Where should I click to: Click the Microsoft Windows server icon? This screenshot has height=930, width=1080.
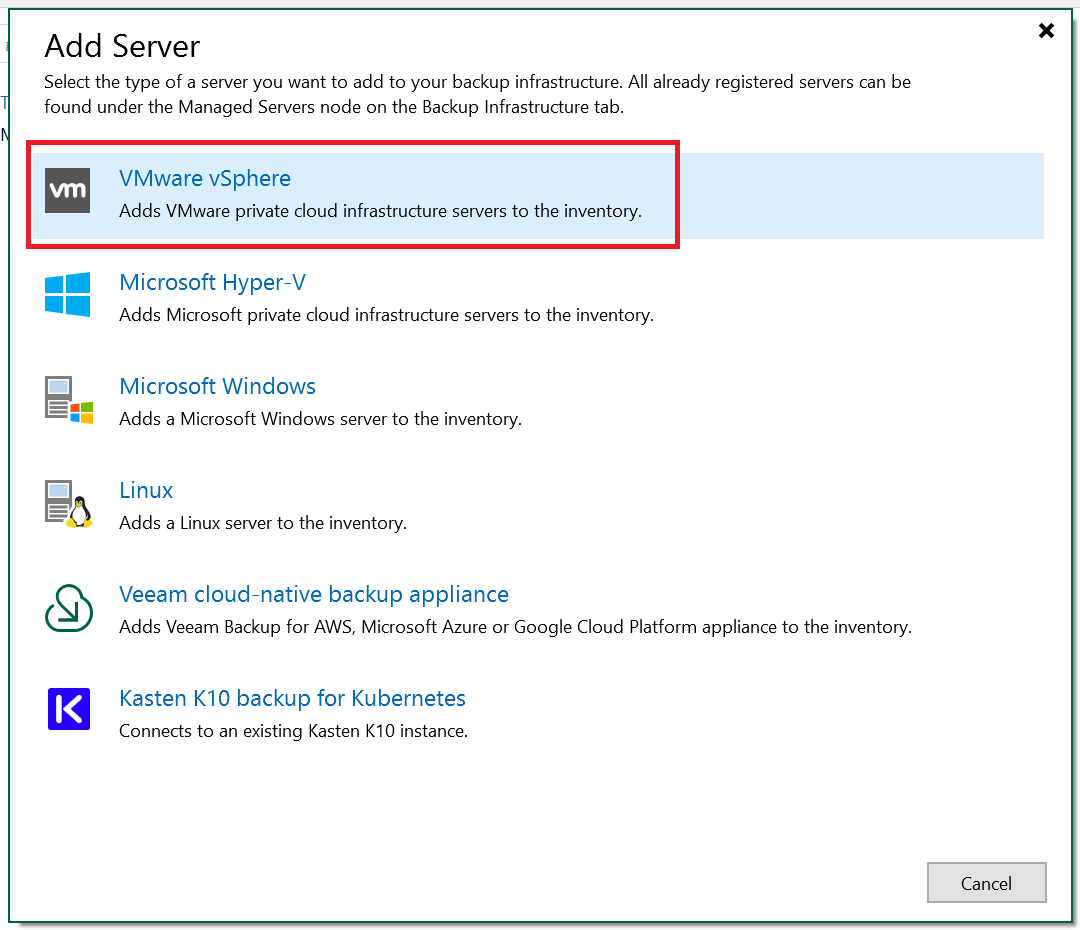[68, 400]
